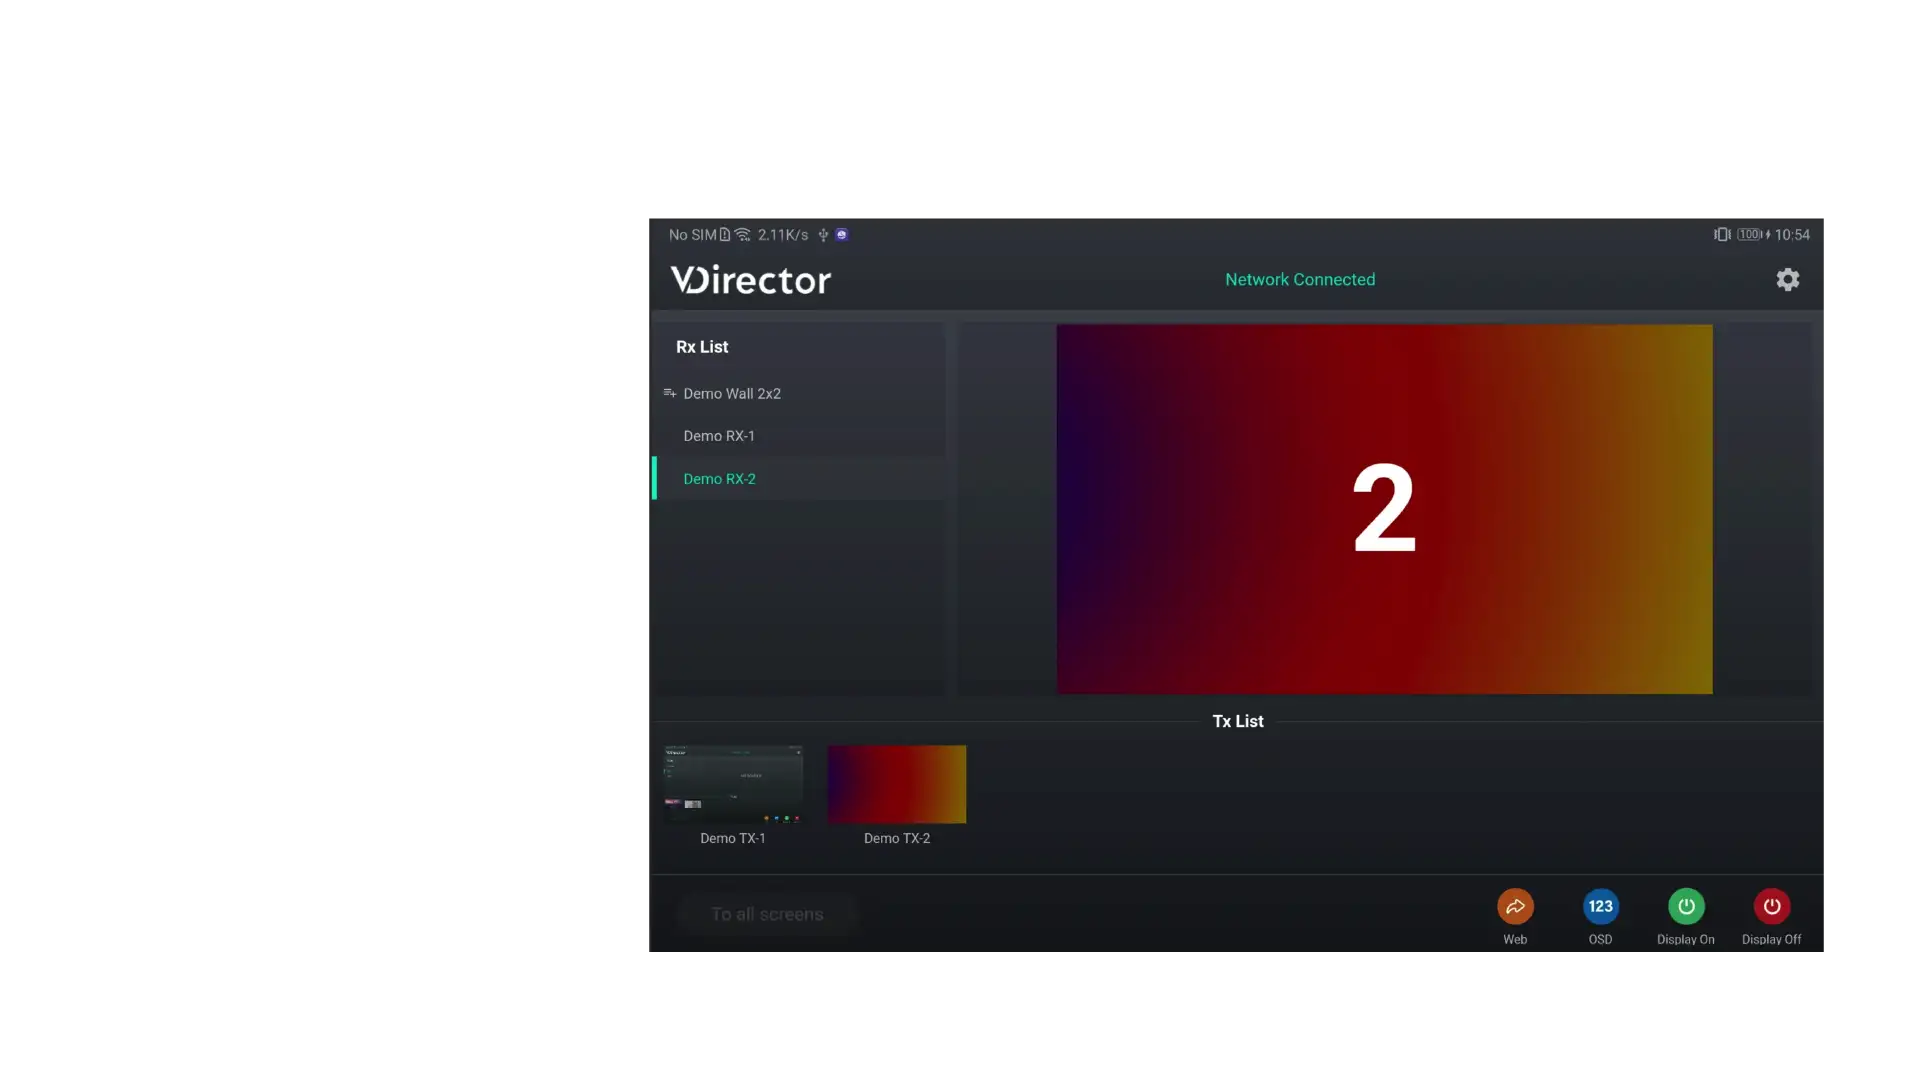
Task: Select Demo RX-1 receiver
Action: click(719, 436)
